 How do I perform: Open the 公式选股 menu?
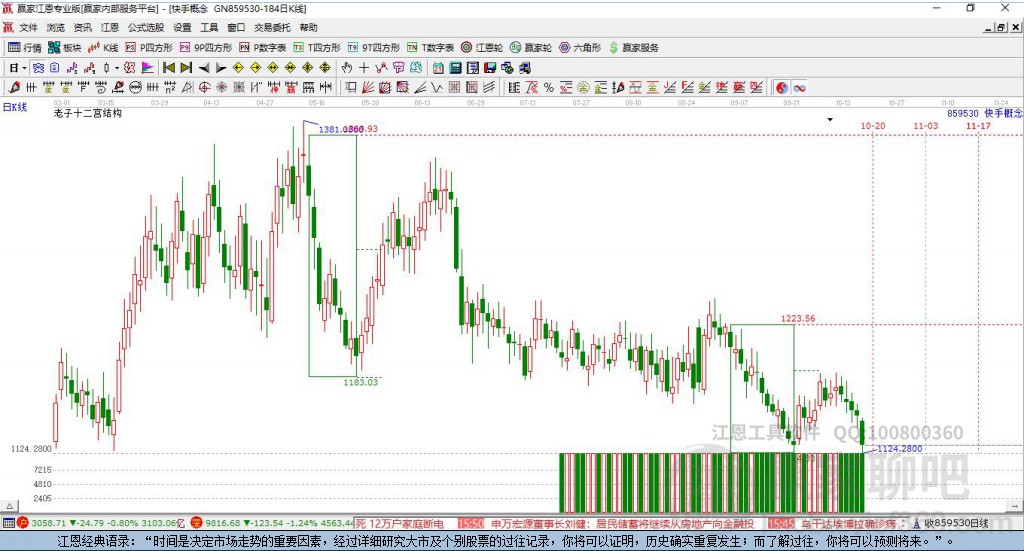145,28
